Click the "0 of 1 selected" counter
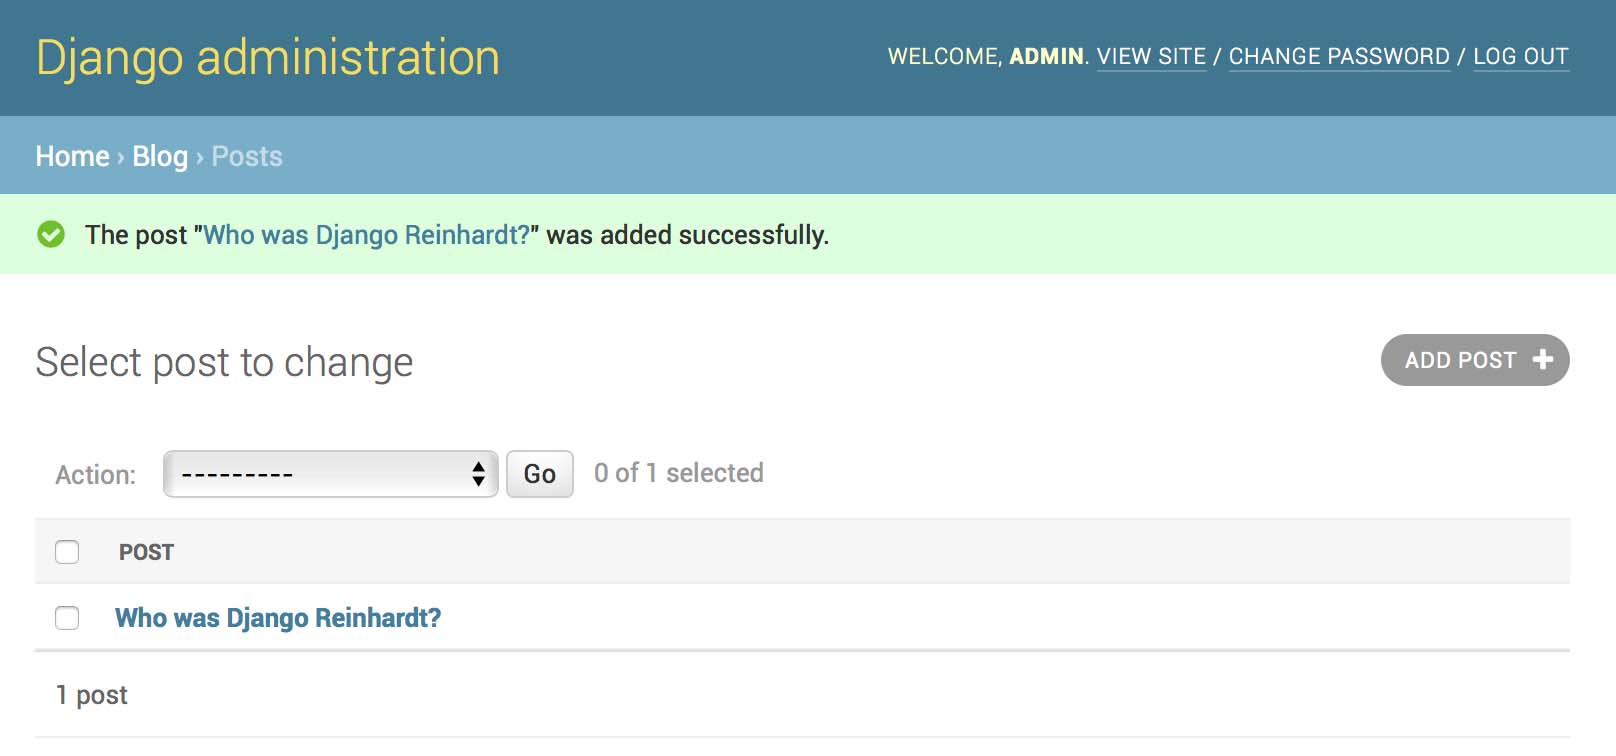1616x756 pixels. pos(678,473)
